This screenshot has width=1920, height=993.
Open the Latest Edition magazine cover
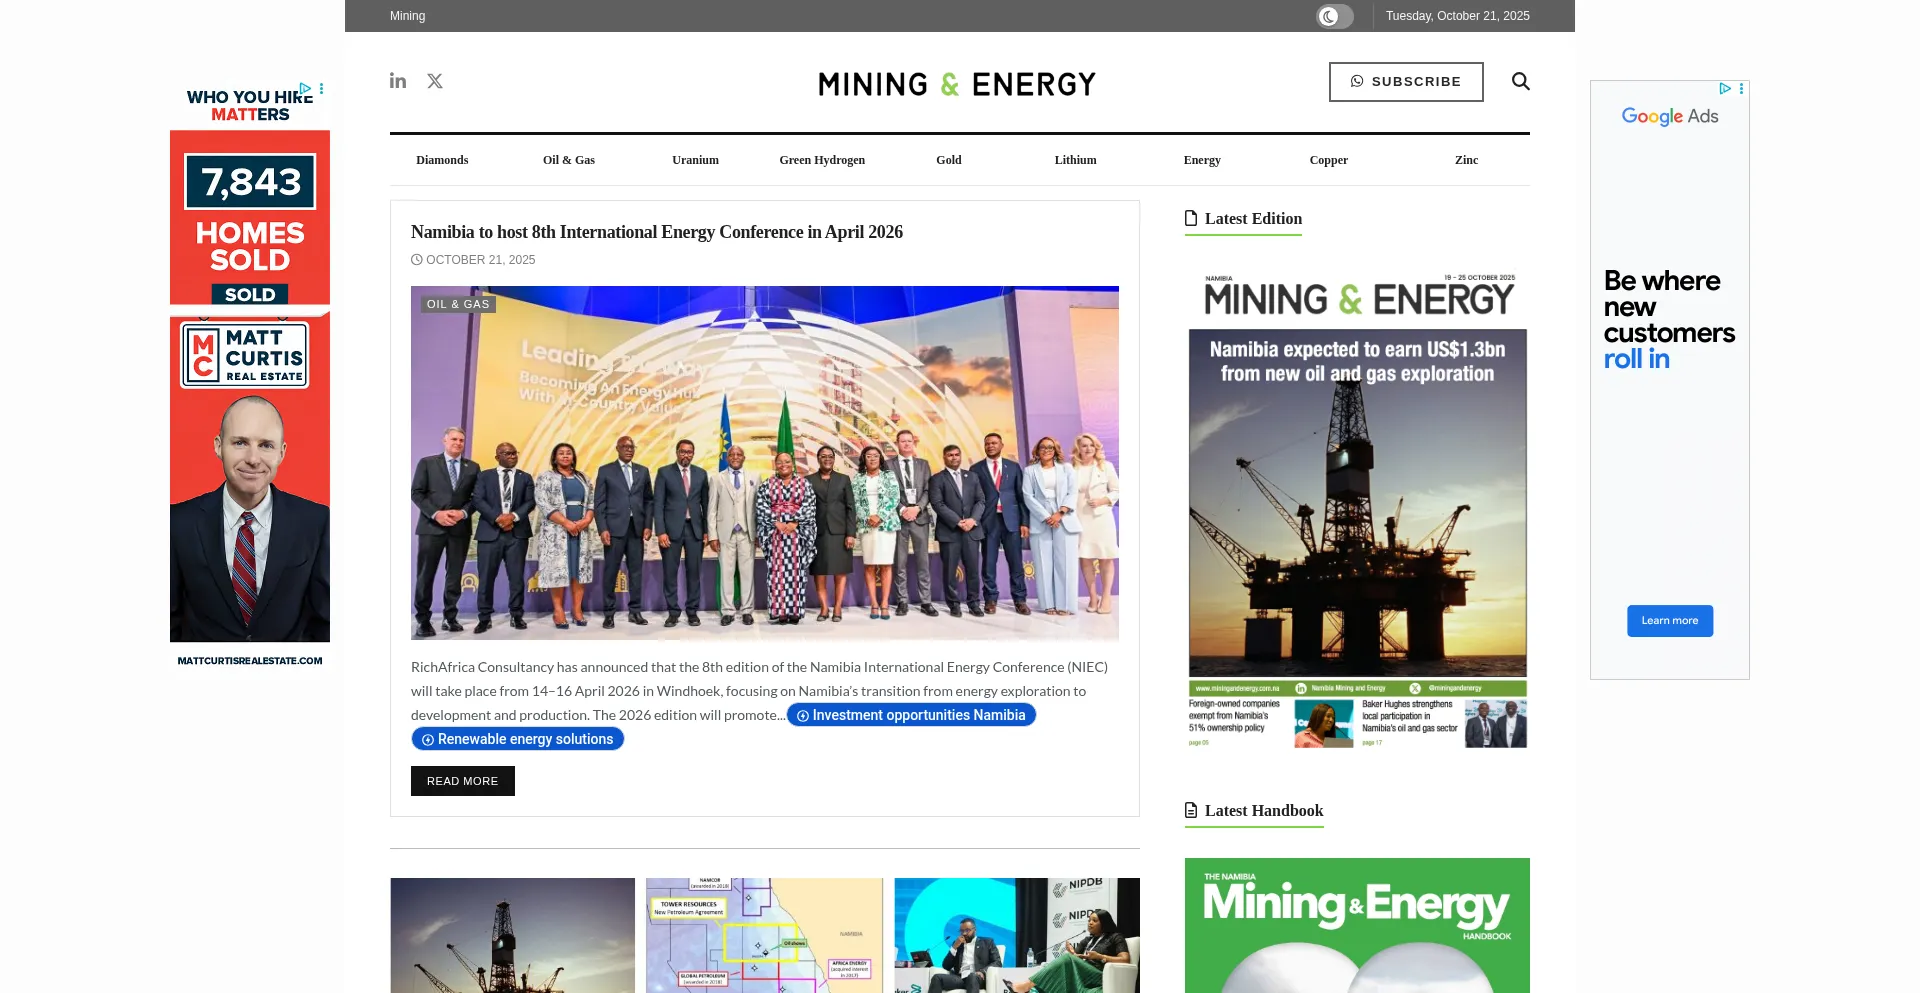(x=1357, y=510)
